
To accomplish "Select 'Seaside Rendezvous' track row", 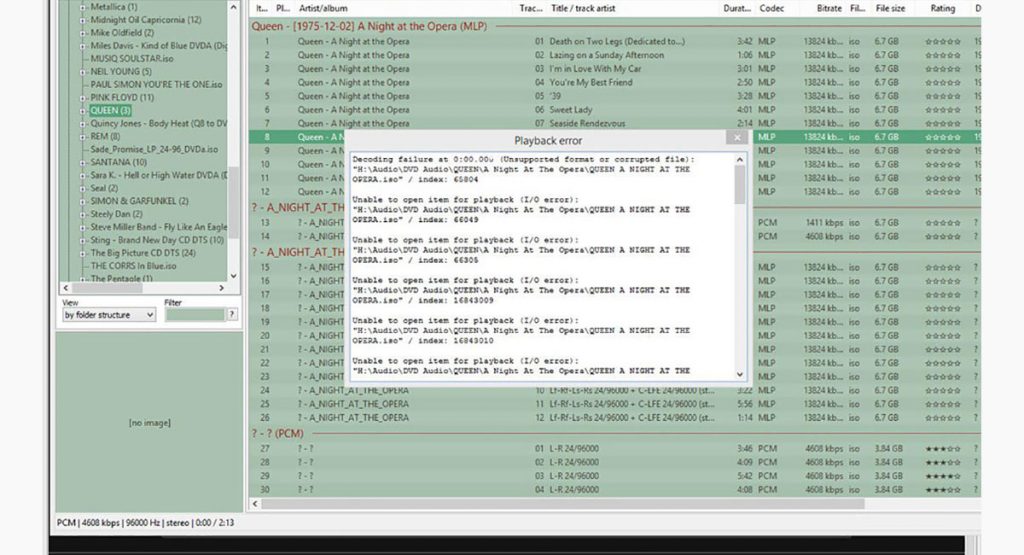I will (614, 123).
